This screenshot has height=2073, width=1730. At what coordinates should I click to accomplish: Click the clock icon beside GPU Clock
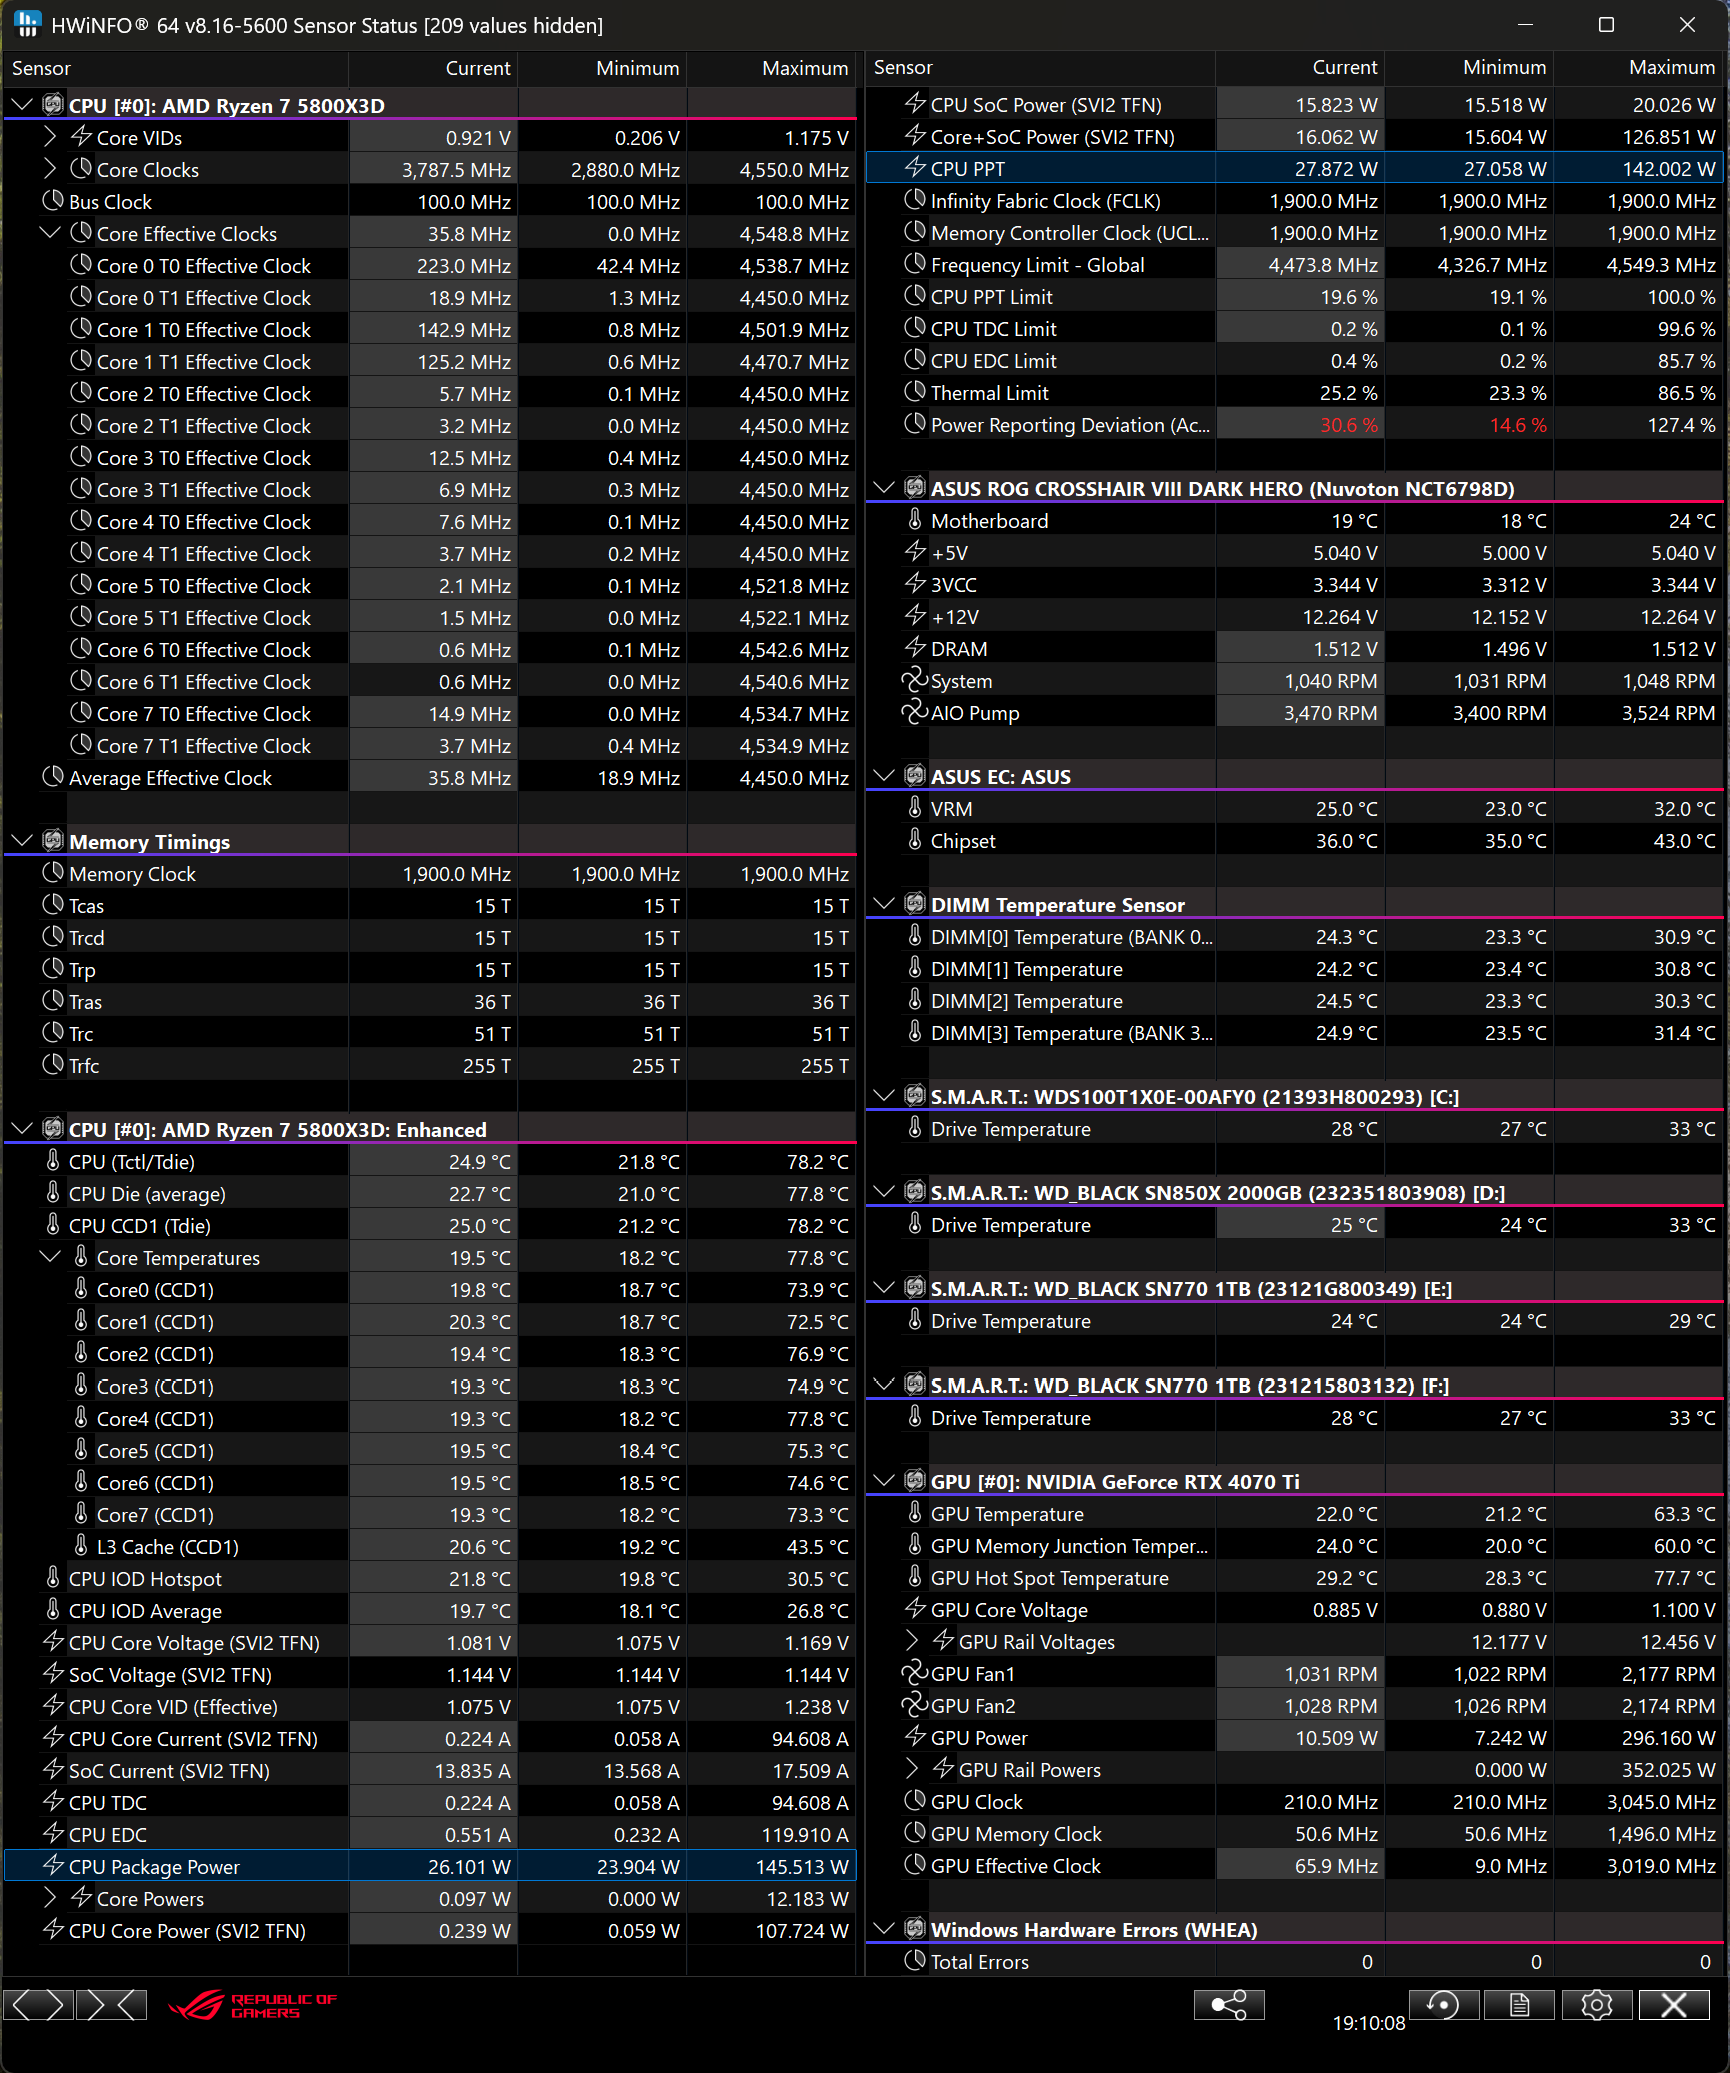914,1801
